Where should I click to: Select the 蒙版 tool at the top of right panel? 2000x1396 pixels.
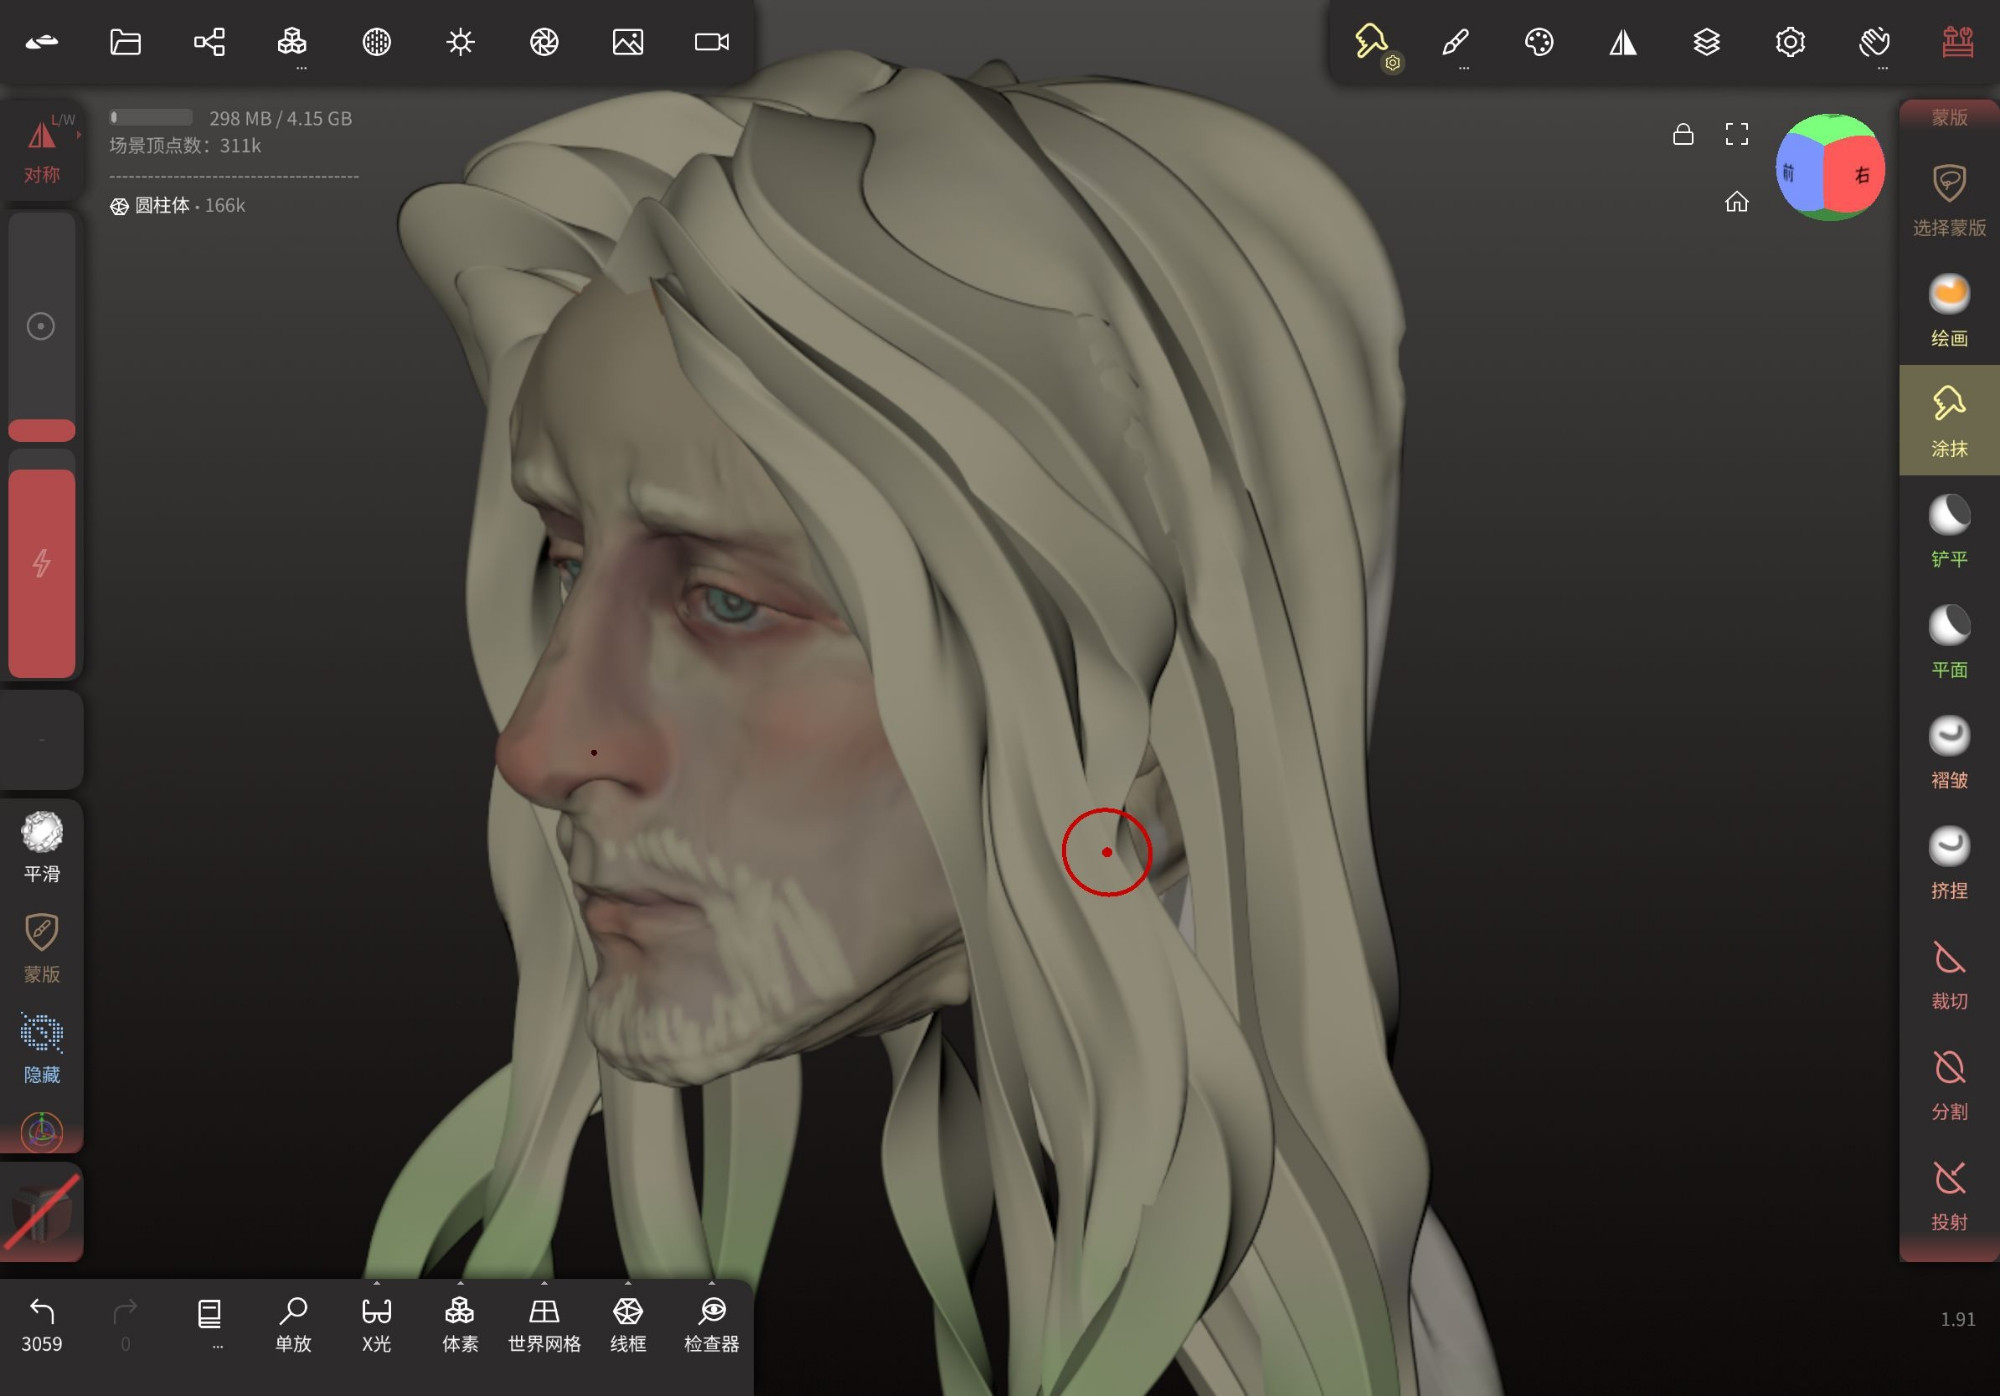(x=1949, y=117)
